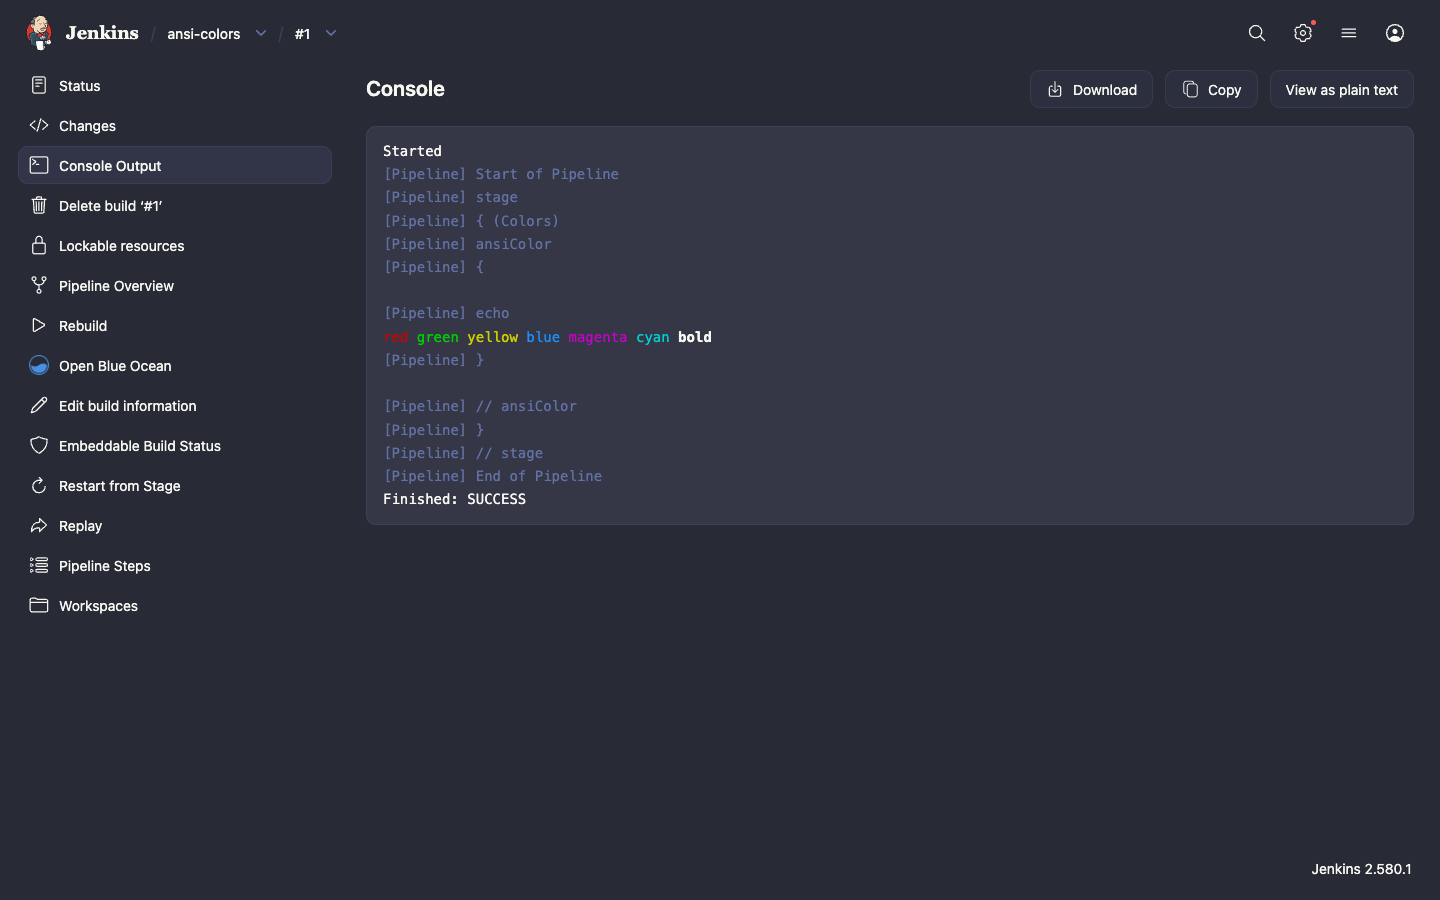Viewport: 1440px width, 900px height.
Task: Click '[Pipeline] End of Pipeline' line
Action: pyautogui.click(x=493, y=476)
